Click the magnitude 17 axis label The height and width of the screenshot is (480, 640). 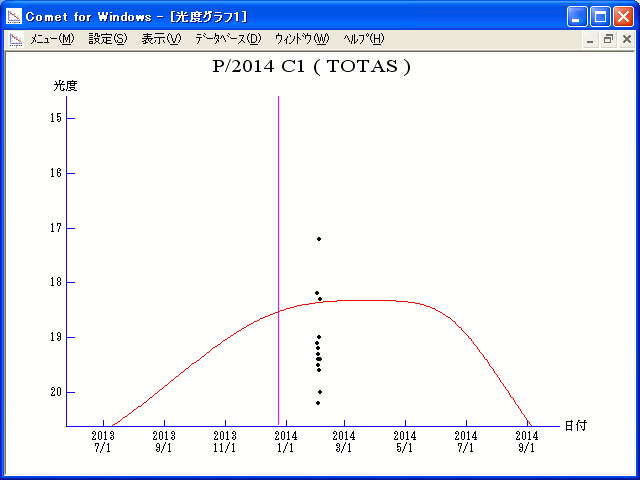[x=56, y=228]
